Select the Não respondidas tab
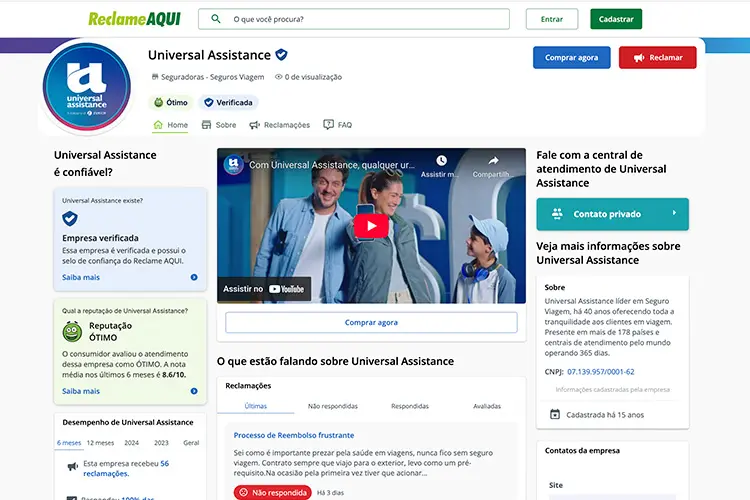Image resolution: width=750 pixels, height=500 pixels. pyautogui.click(x=332, y=406)
